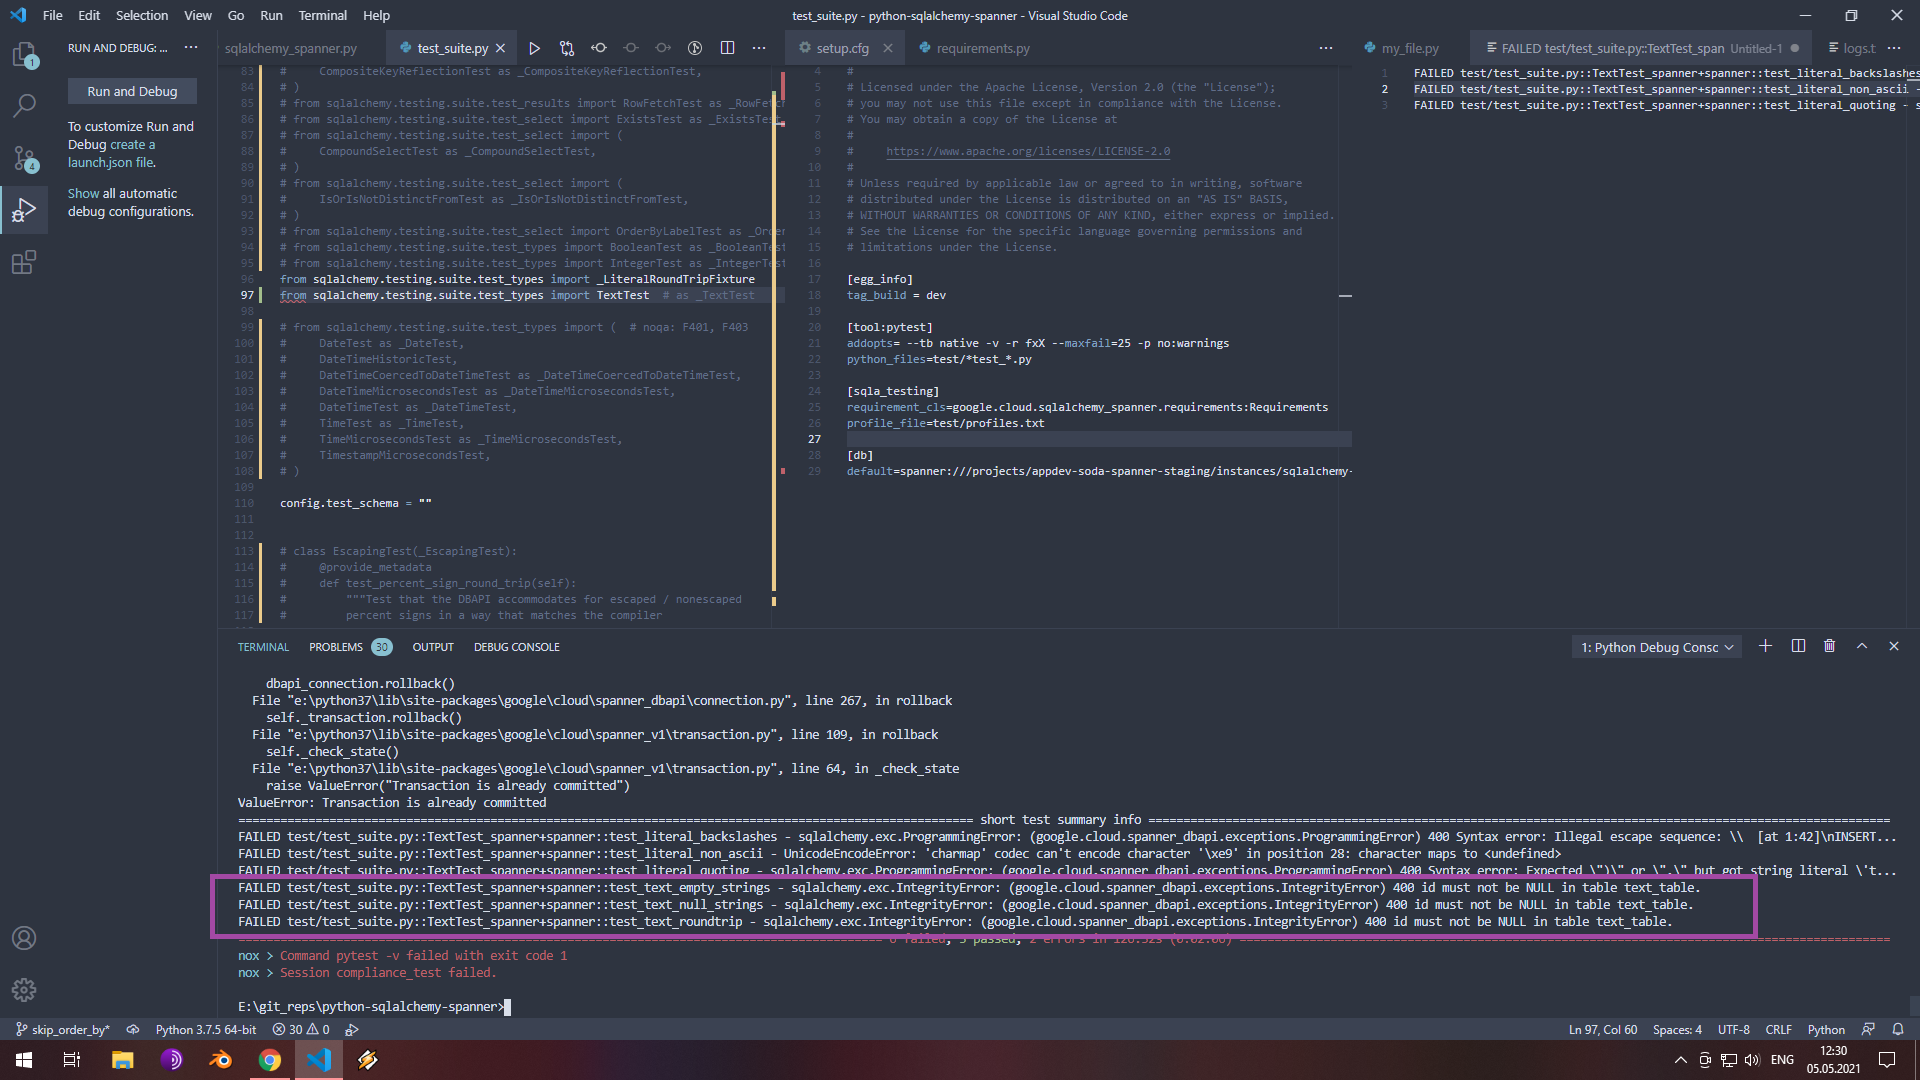The image size is (1920, 1080).
Task: Toggle the split terminal icon
Action: pos(1798,646)
